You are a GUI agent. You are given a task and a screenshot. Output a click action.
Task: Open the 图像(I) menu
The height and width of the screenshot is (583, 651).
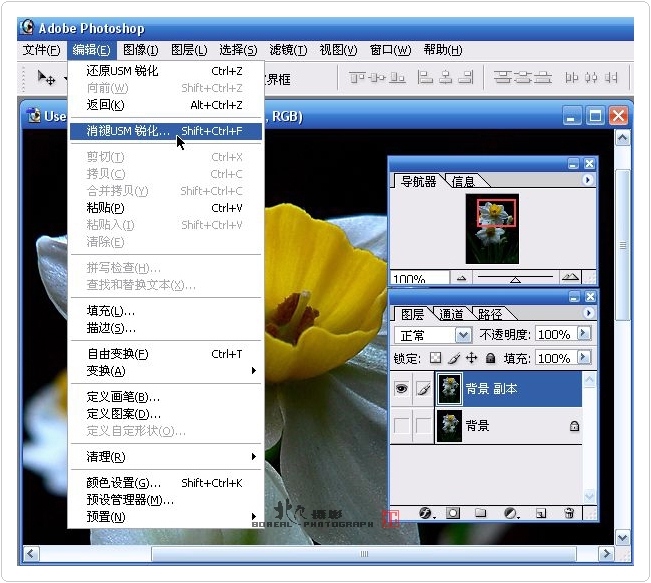141,50
